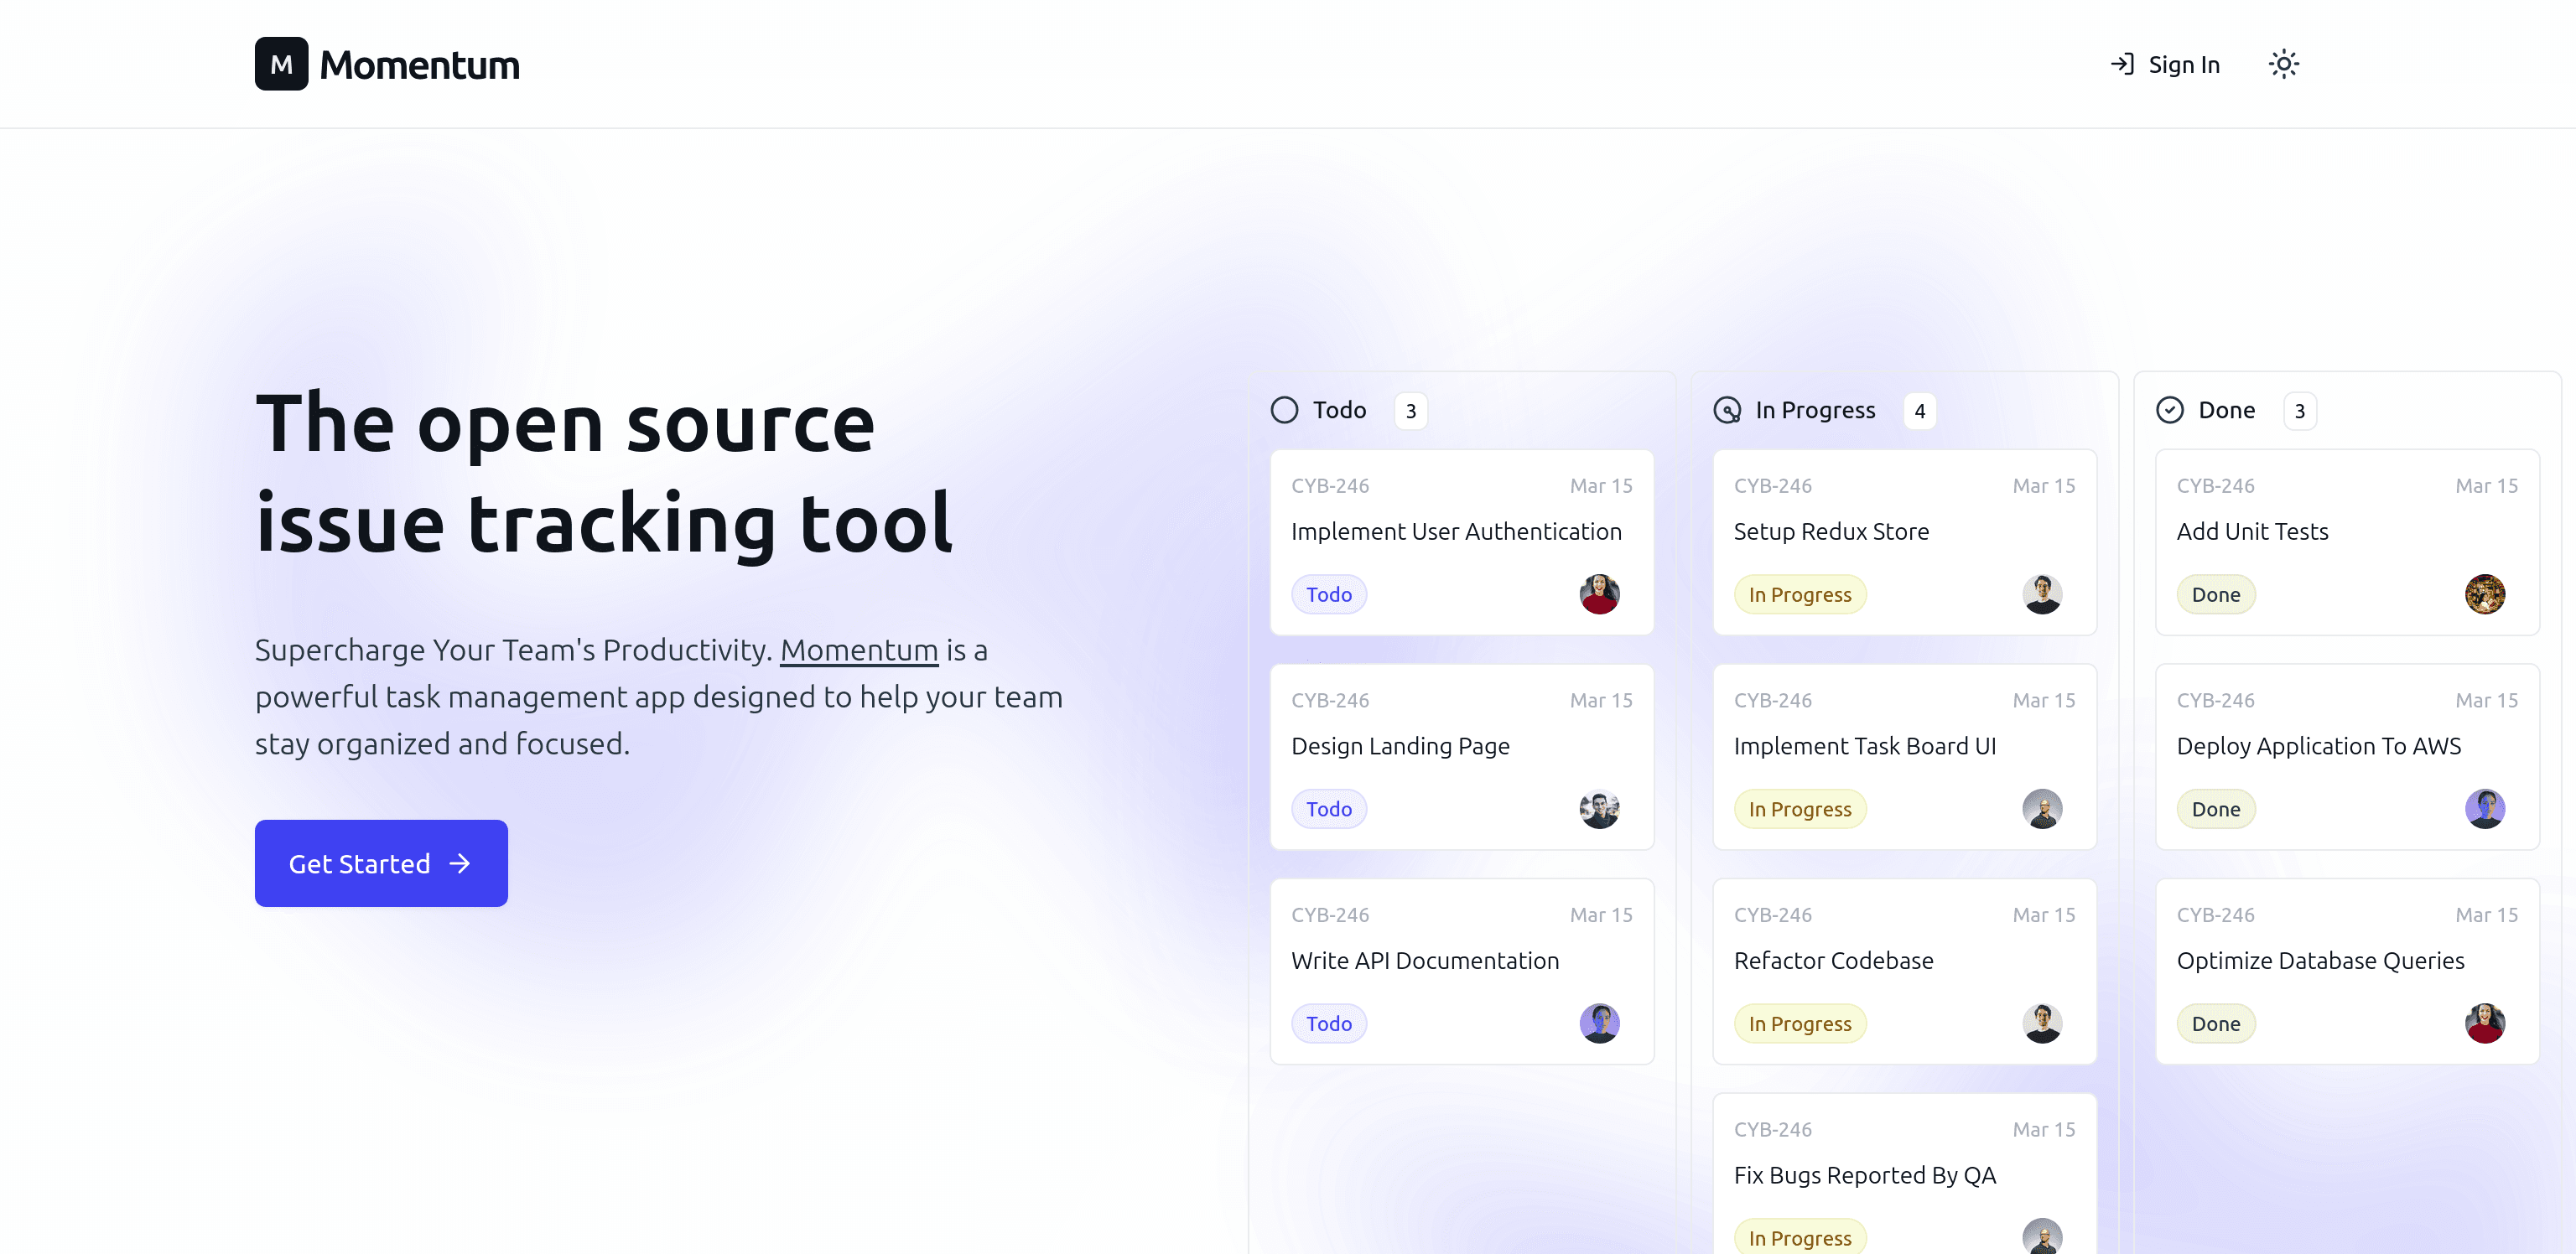This screenshot has height=1254, width=2576.
Task: Click the Todo column header label
Action: click(1339, 410)
